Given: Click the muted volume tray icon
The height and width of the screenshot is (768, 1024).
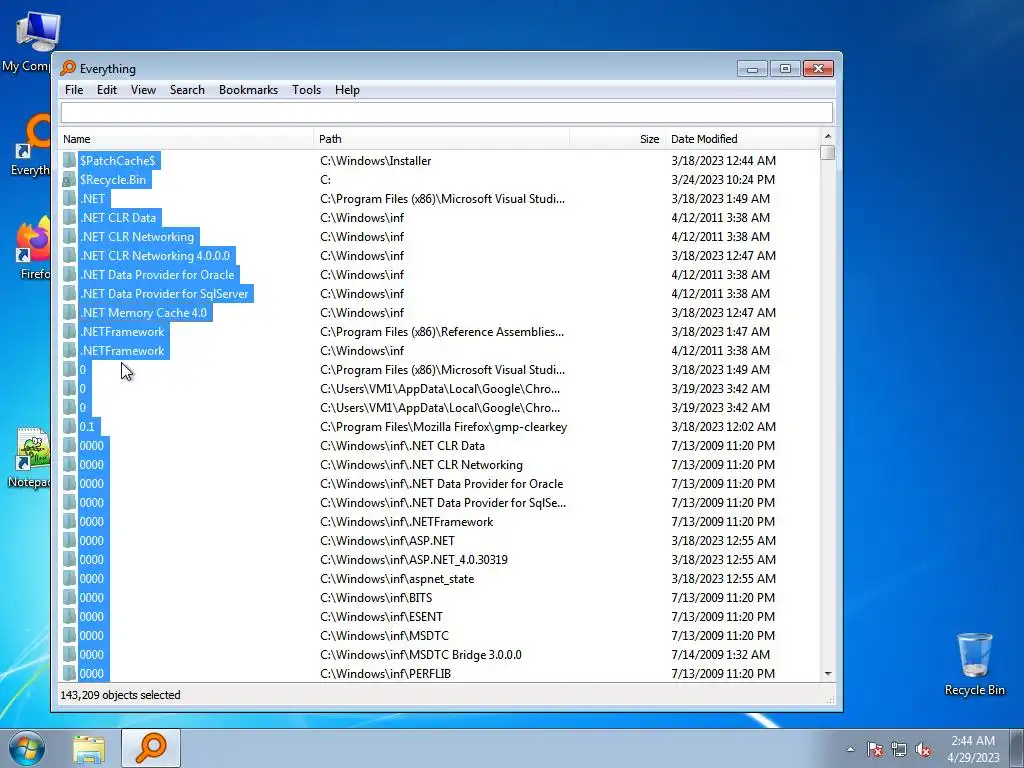Looking at the screenshot, I should tap(923, 749).
